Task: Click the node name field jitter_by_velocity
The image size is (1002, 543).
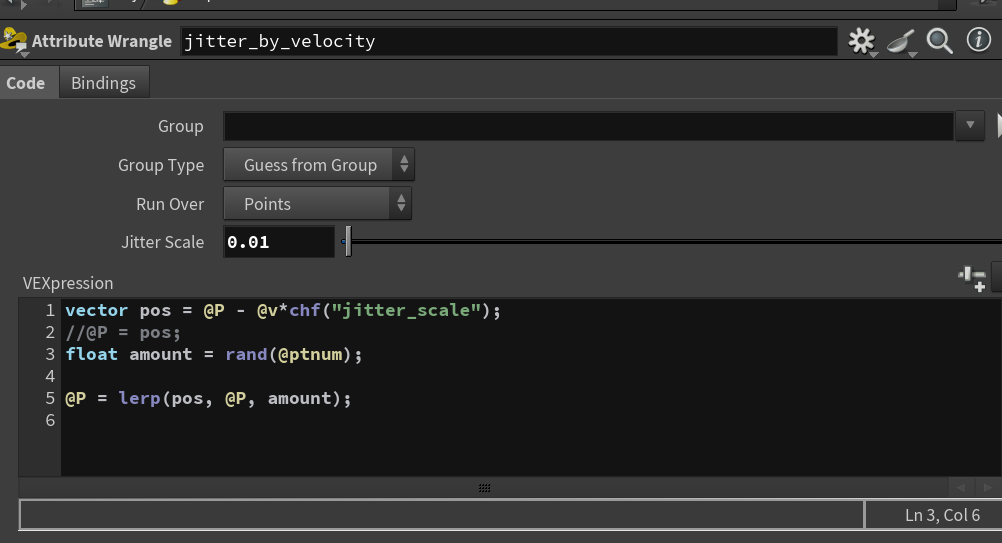Action: (x=509, y=42)
